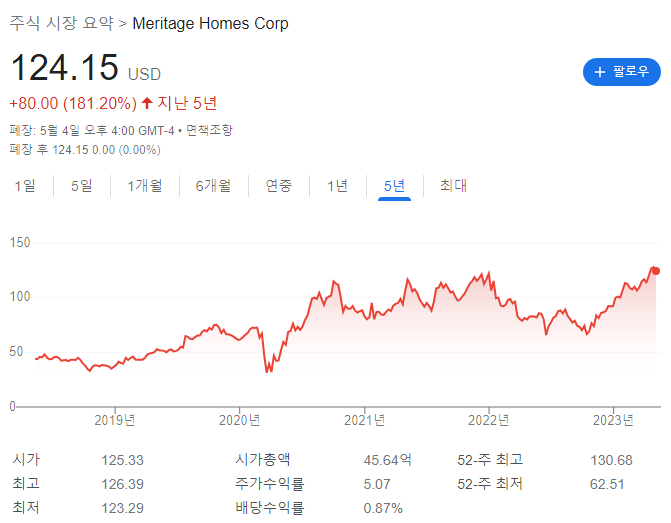Click the 52-주 최고 value 130.68
The width and height of the screenshot is (671, 523).
tap(612, 460)
